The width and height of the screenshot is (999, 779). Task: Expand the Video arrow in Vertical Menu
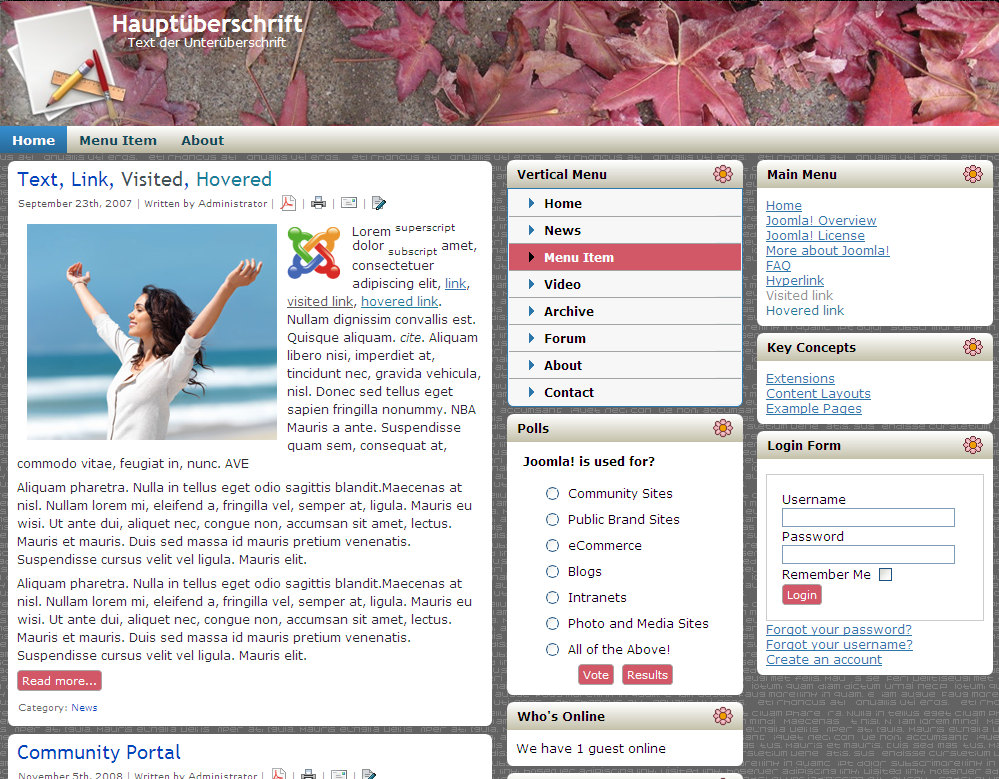click(531, 284)
